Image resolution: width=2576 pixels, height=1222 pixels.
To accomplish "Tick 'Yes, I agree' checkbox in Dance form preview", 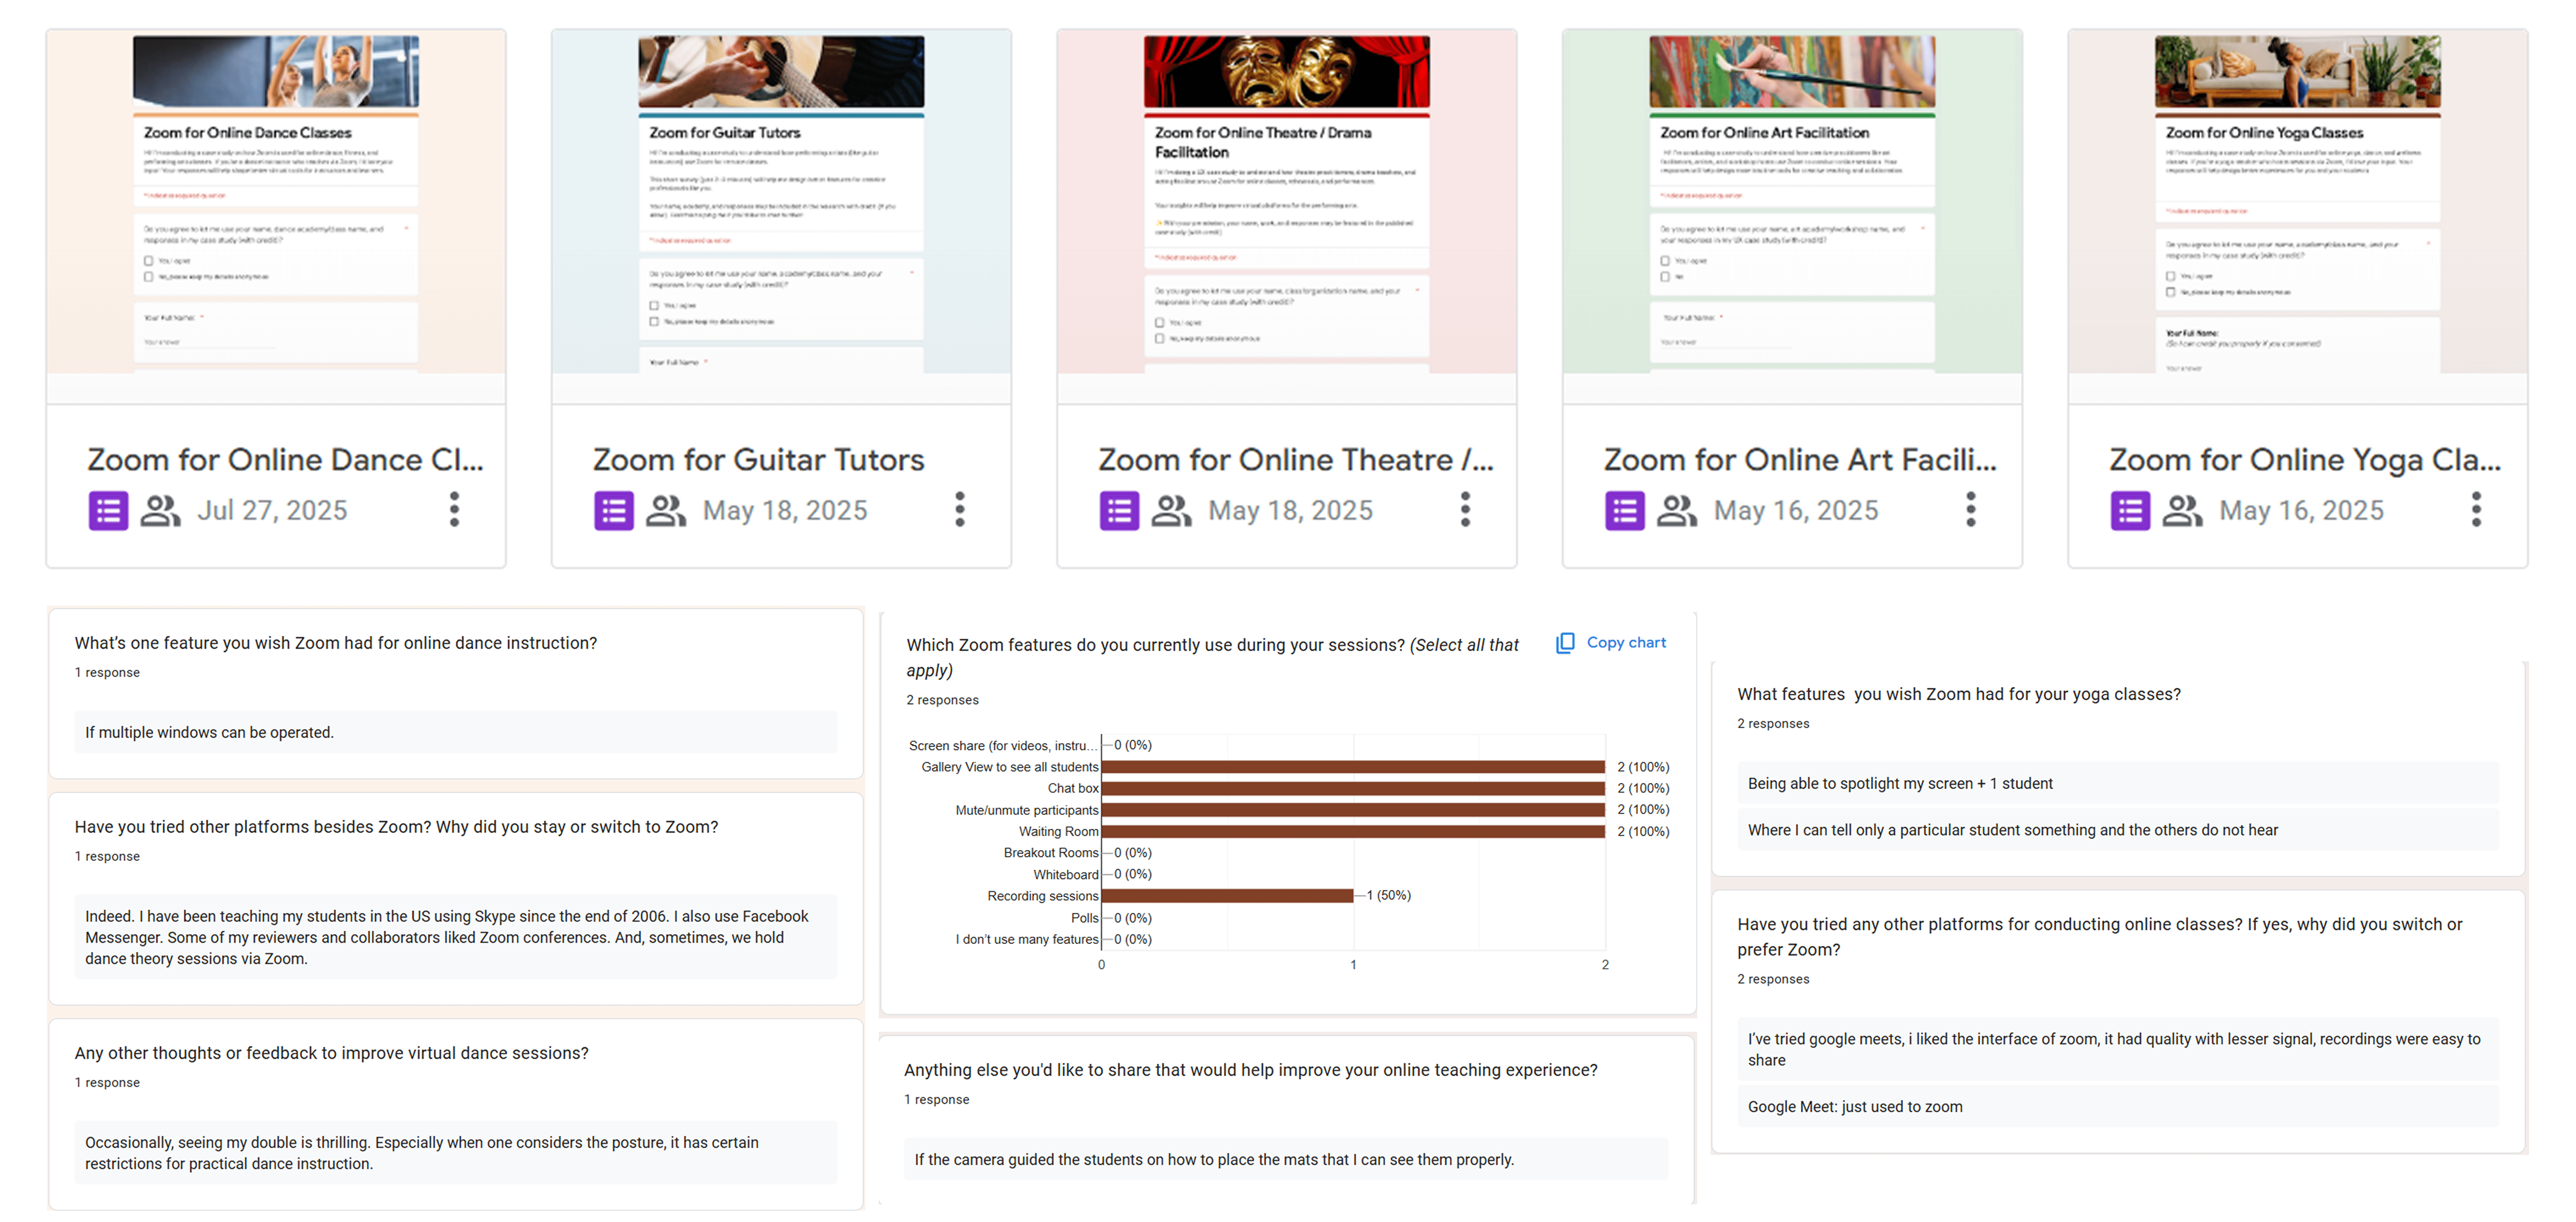I will pyautogui.click(x=149, y=261).
